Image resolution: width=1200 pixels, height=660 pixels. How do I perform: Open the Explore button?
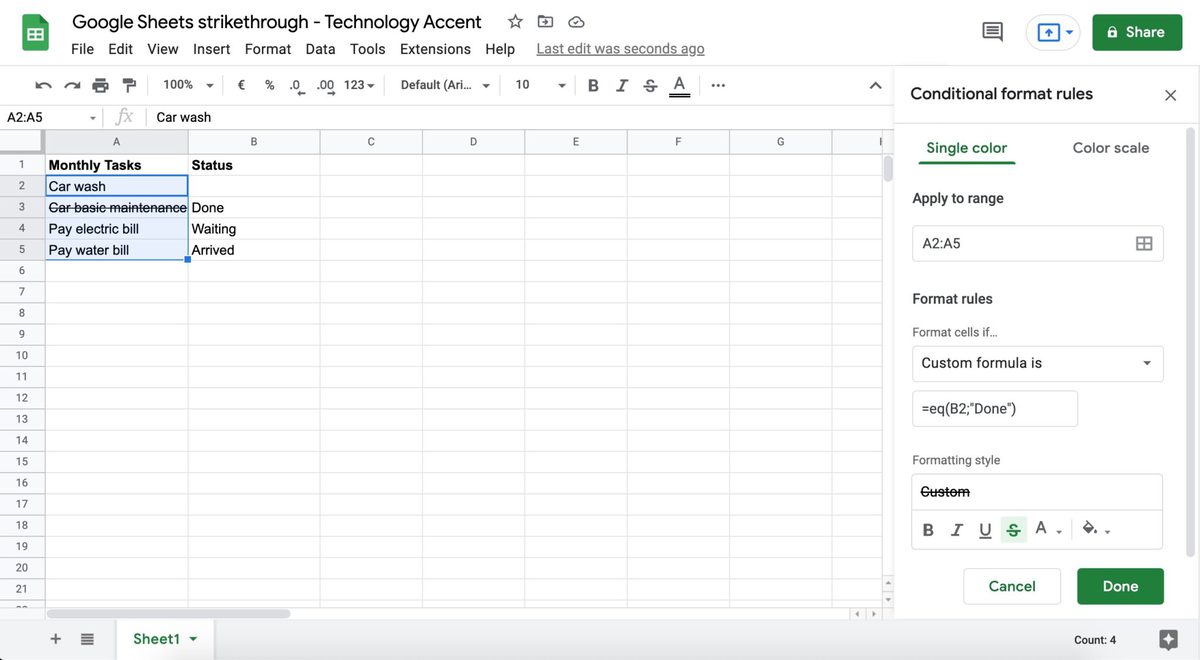click(x=1168, y=640)
